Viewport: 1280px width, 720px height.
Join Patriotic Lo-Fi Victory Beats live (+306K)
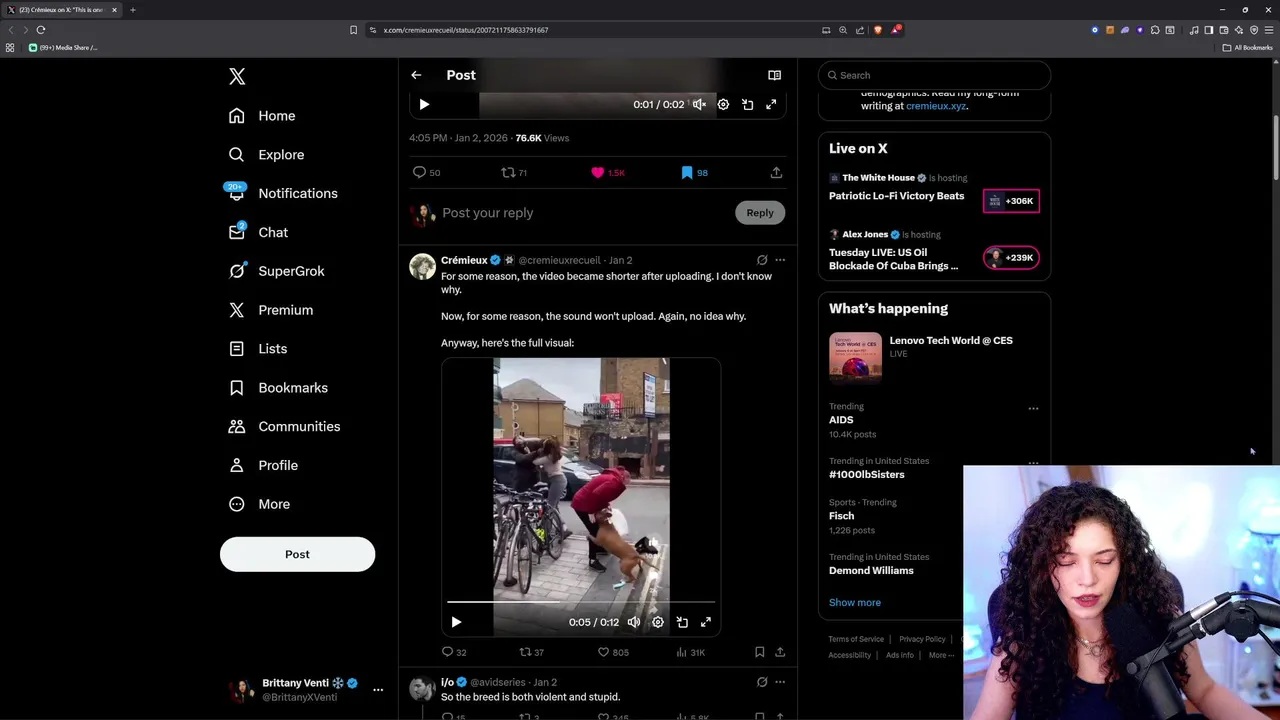[x=1011, y=201]
